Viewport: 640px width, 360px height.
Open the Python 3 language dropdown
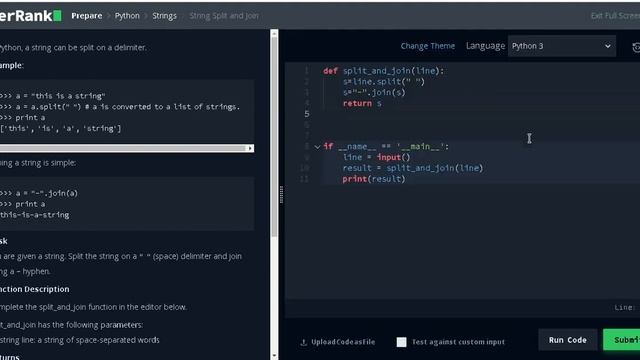(562, 46)
